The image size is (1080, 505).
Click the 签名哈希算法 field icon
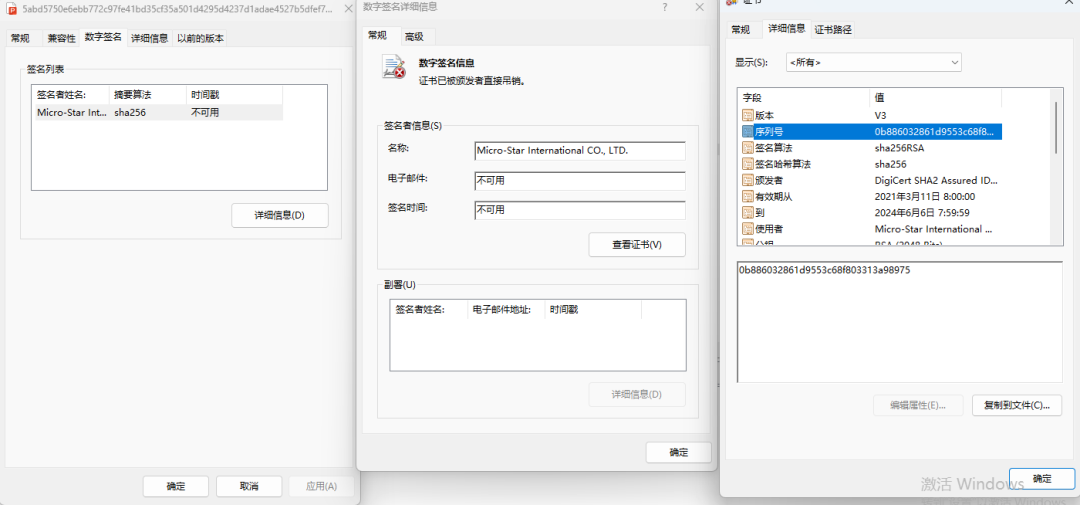point(748,164)
